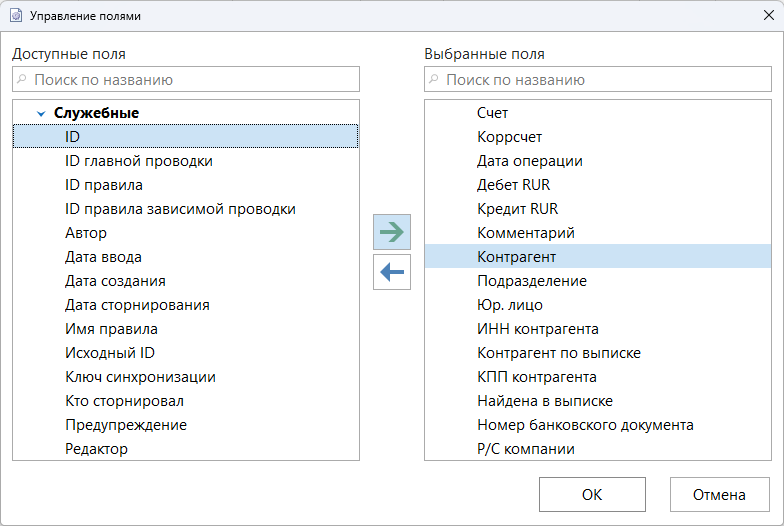This screenshot has height=526, width=784.
Task: Select Ключ синхронизации field
Action: (x=140, y=377)
